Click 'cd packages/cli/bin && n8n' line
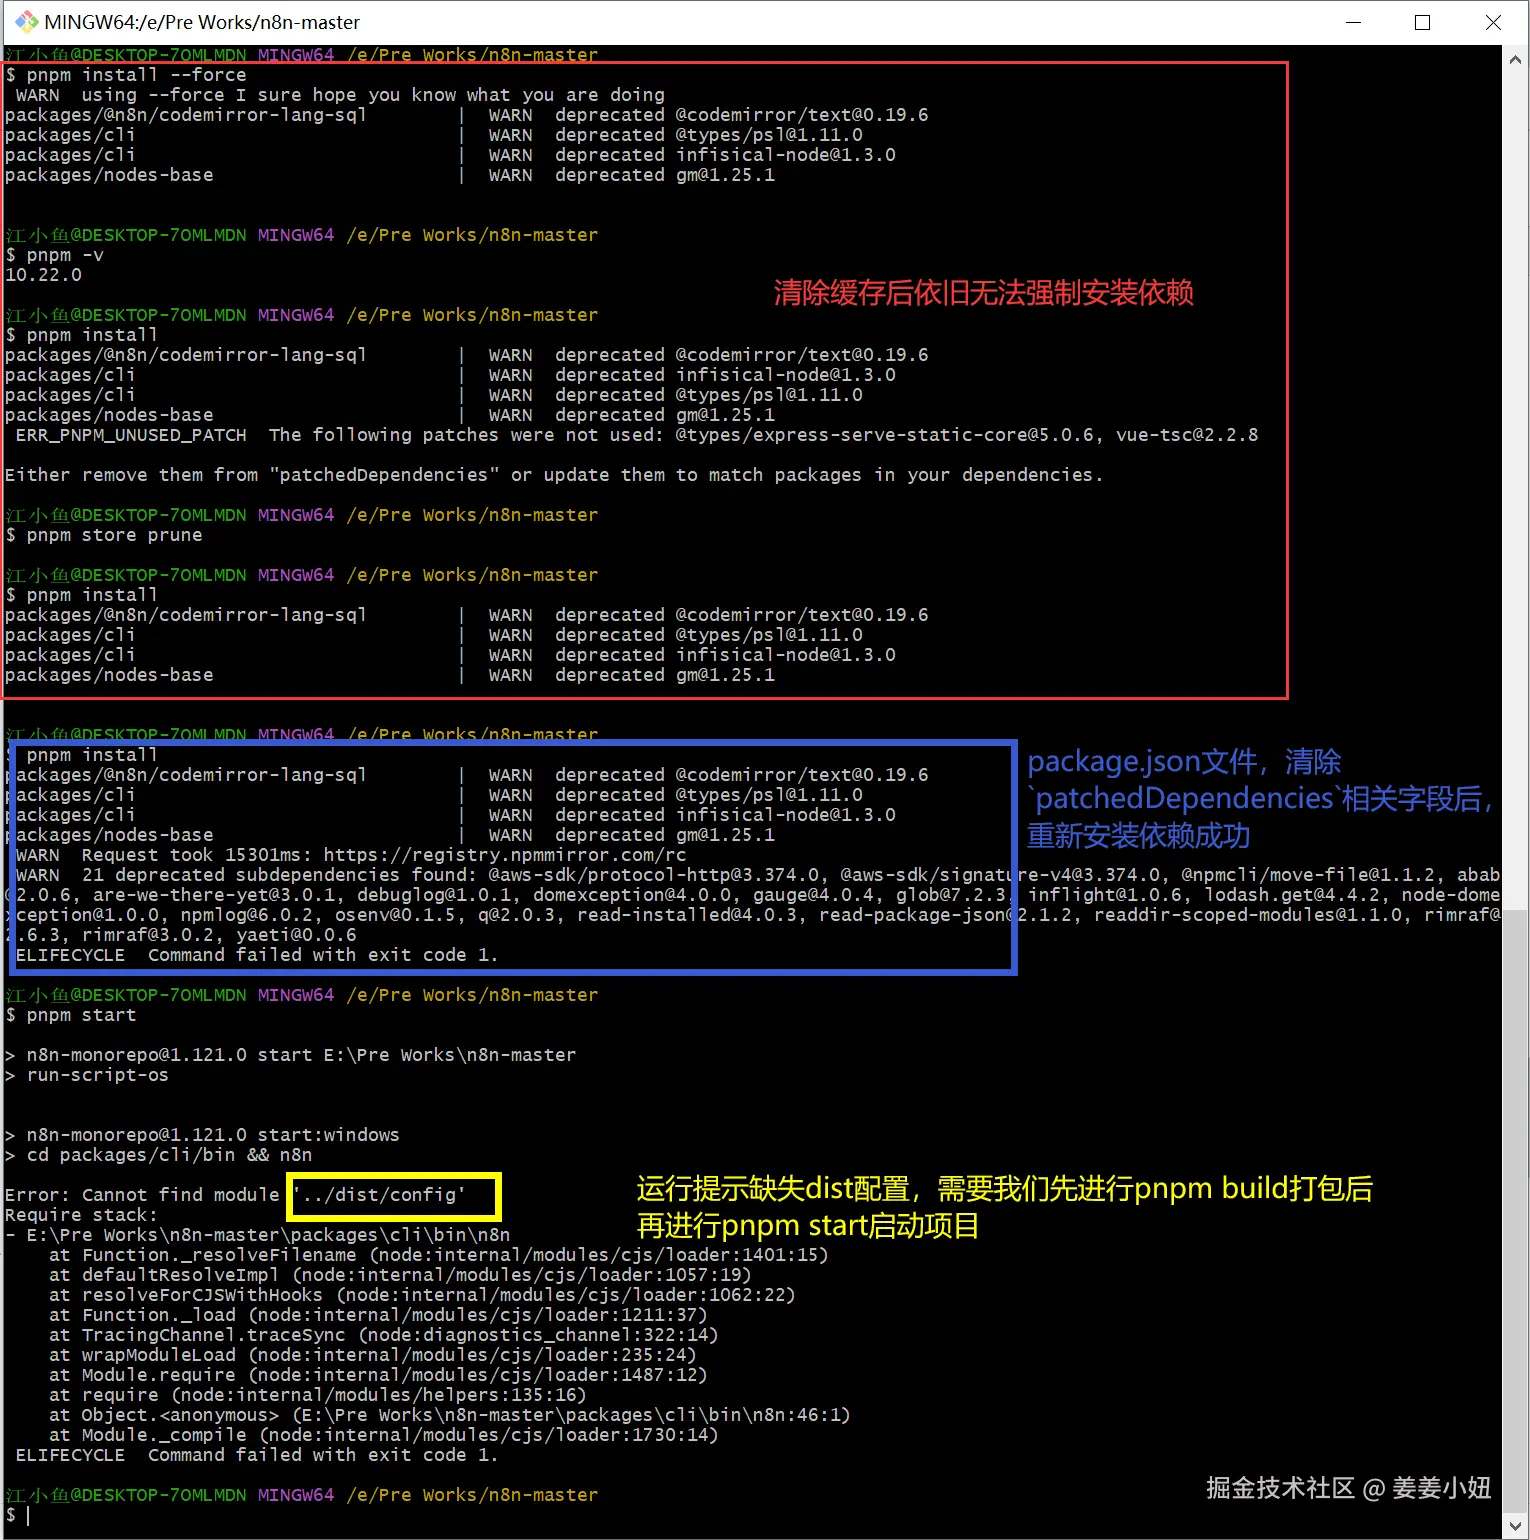 [158, 1155]
